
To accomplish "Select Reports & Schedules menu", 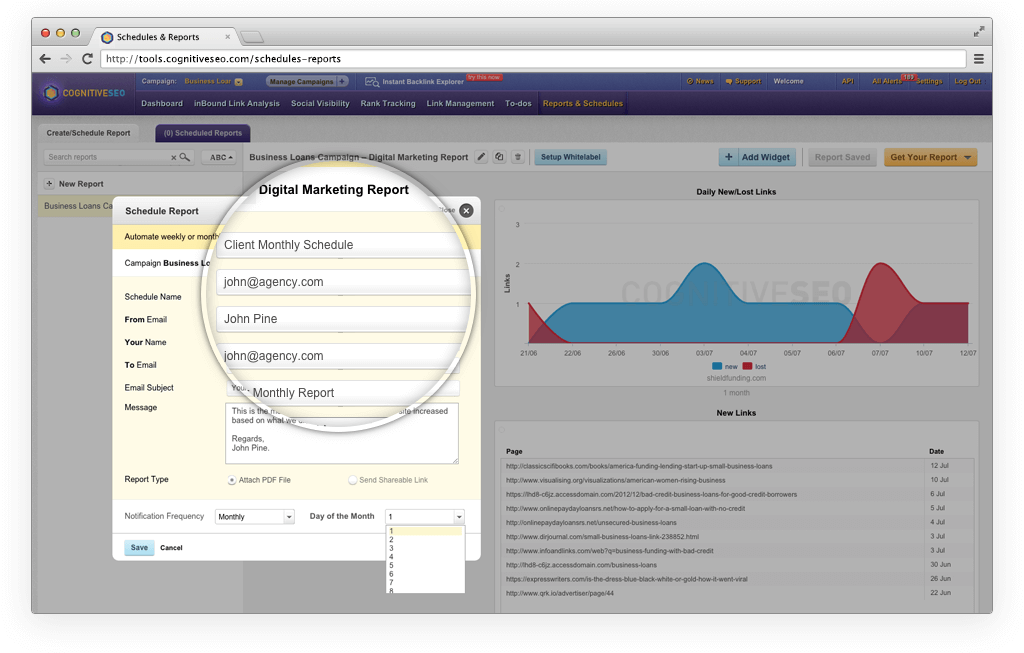I will [x=583, y=104].
